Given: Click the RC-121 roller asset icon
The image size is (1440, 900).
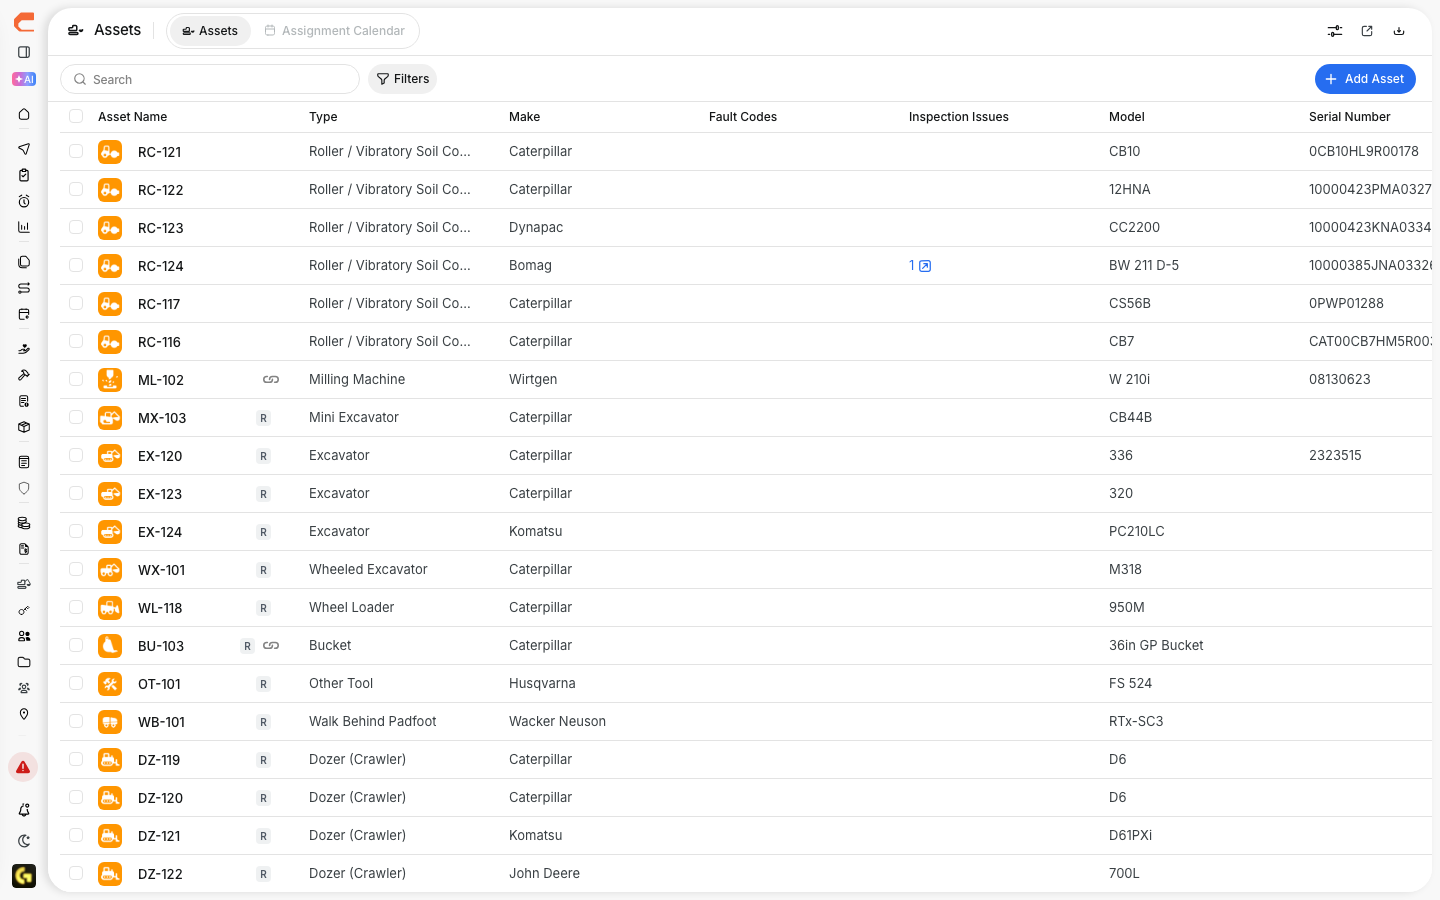Looking at the screenshot, I should 110,152.
